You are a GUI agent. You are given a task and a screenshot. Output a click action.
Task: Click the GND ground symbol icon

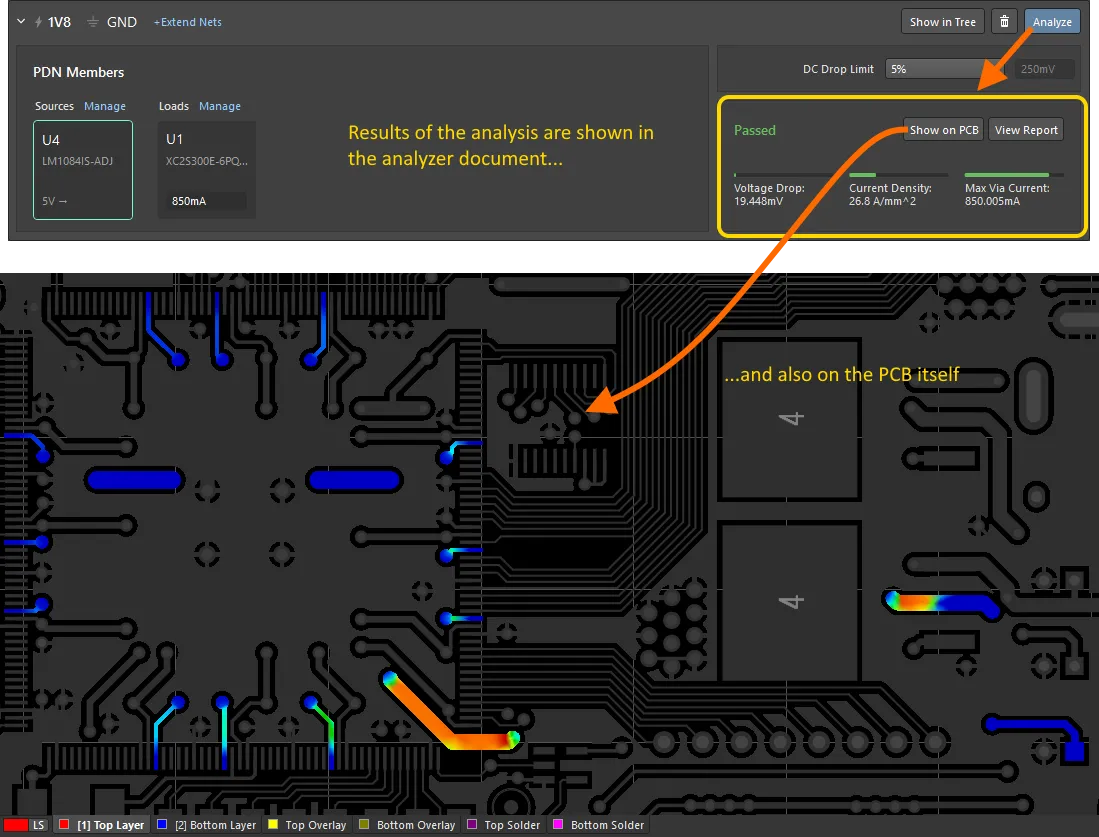click(x=93, y=22)
